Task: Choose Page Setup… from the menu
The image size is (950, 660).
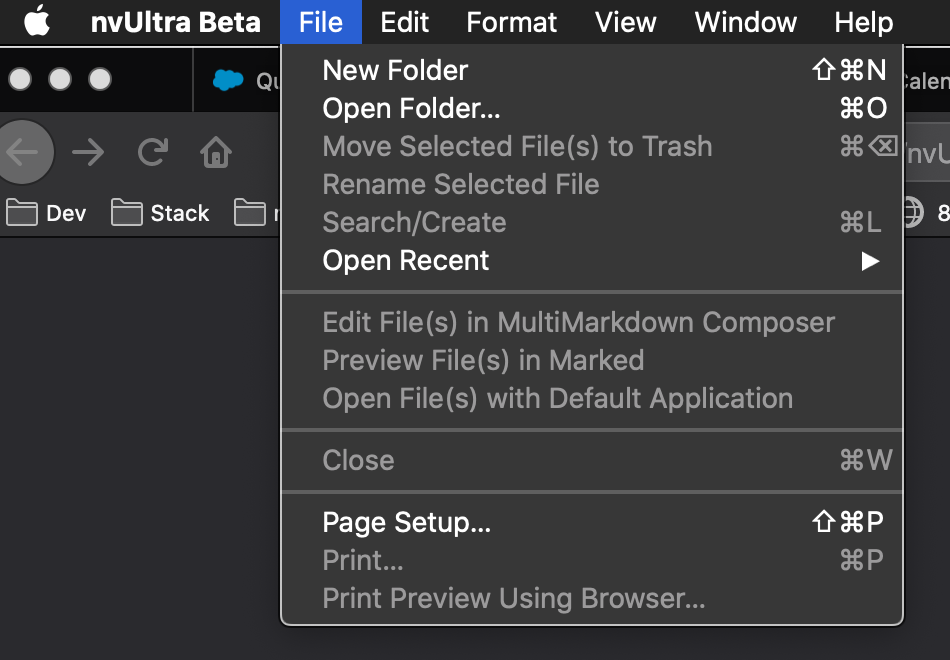Action: pyautogui.click(x=406, y=522)
